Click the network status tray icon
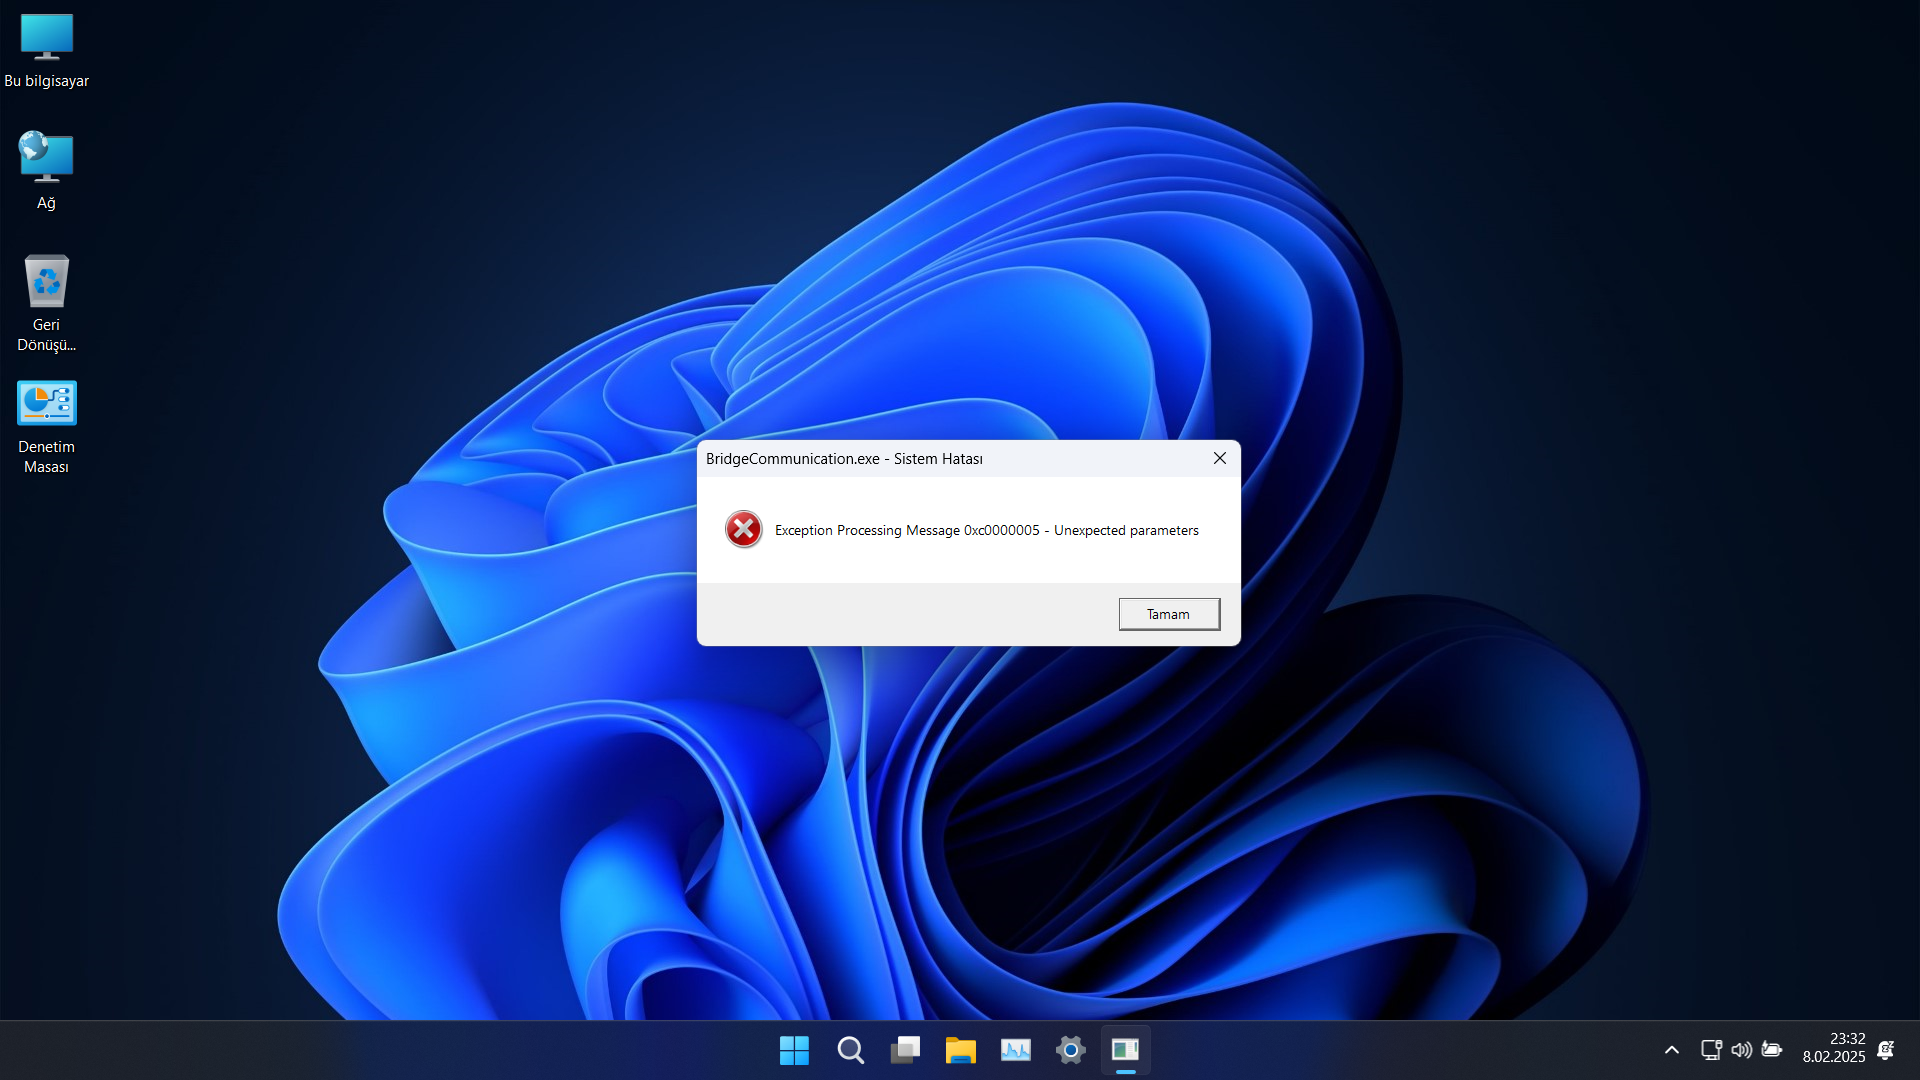 coord(1711,1050)
